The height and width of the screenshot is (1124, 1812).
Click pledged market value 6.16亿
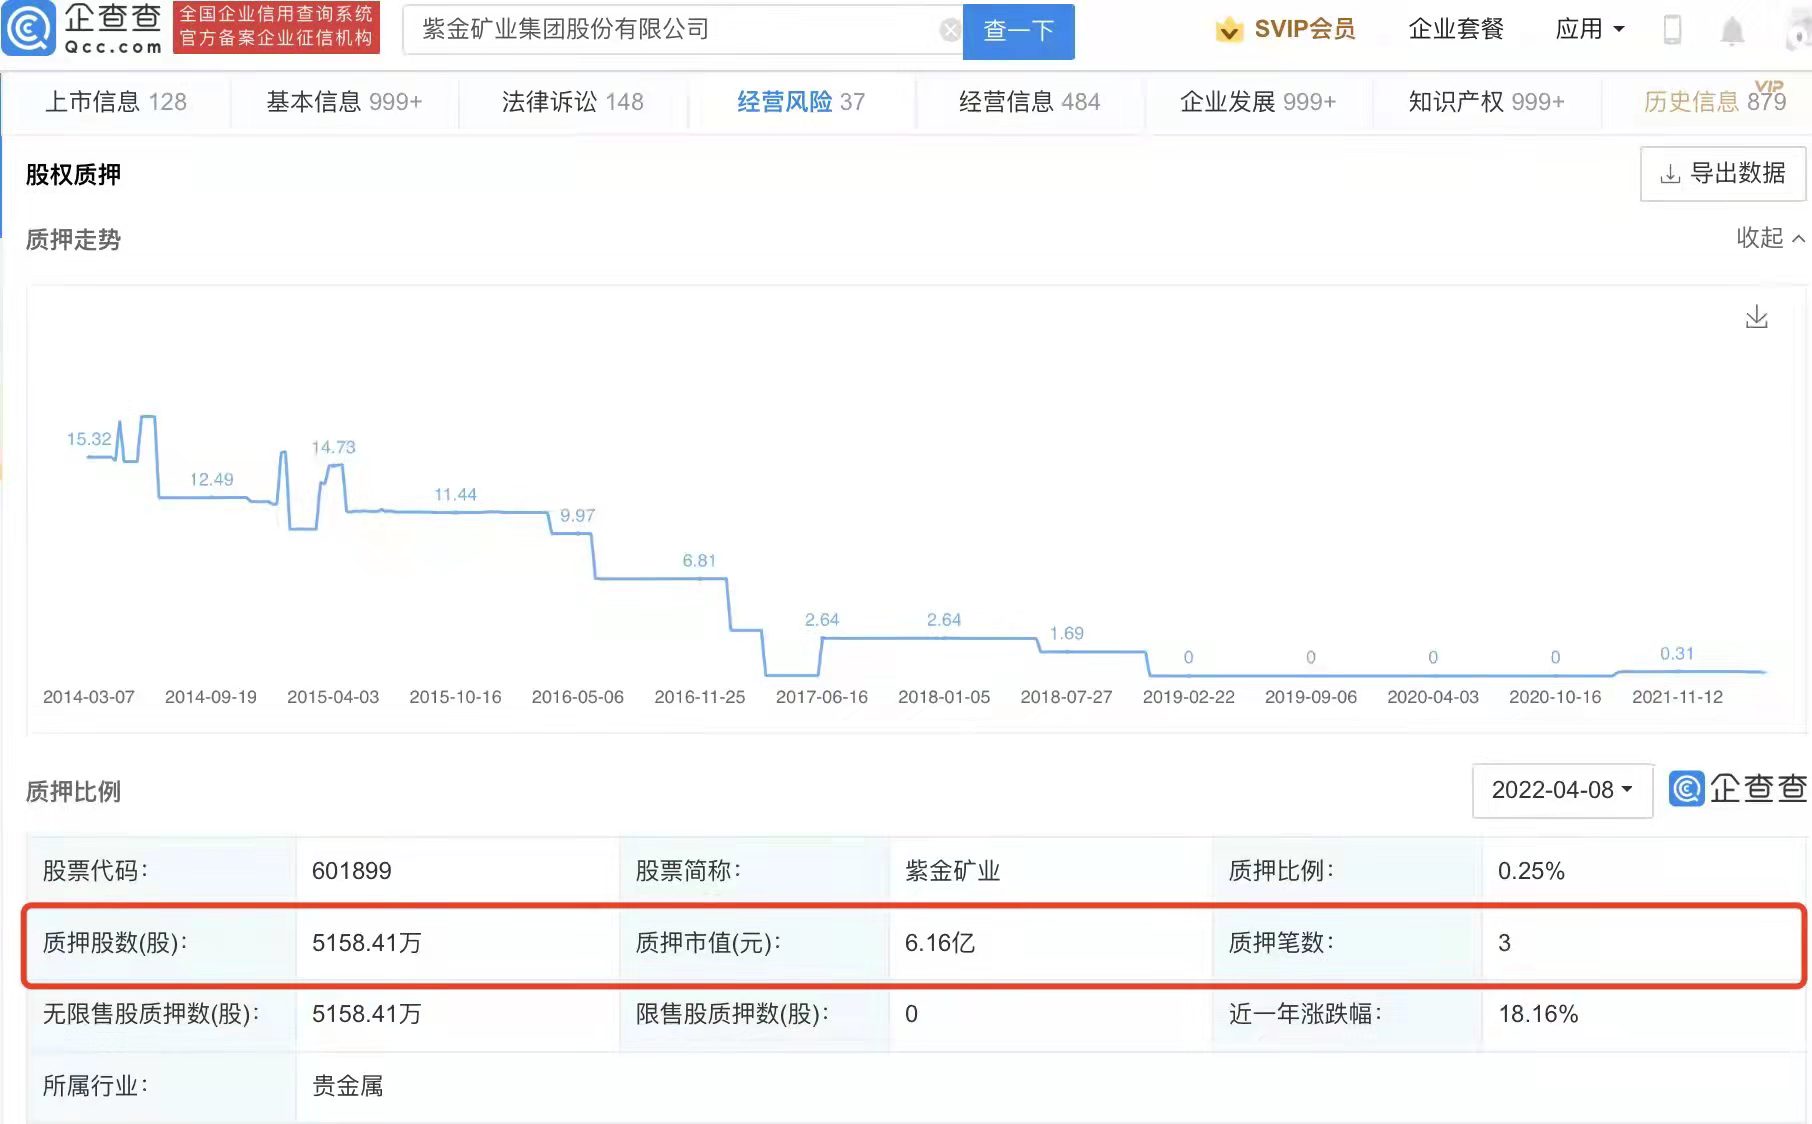pos(940,943)
